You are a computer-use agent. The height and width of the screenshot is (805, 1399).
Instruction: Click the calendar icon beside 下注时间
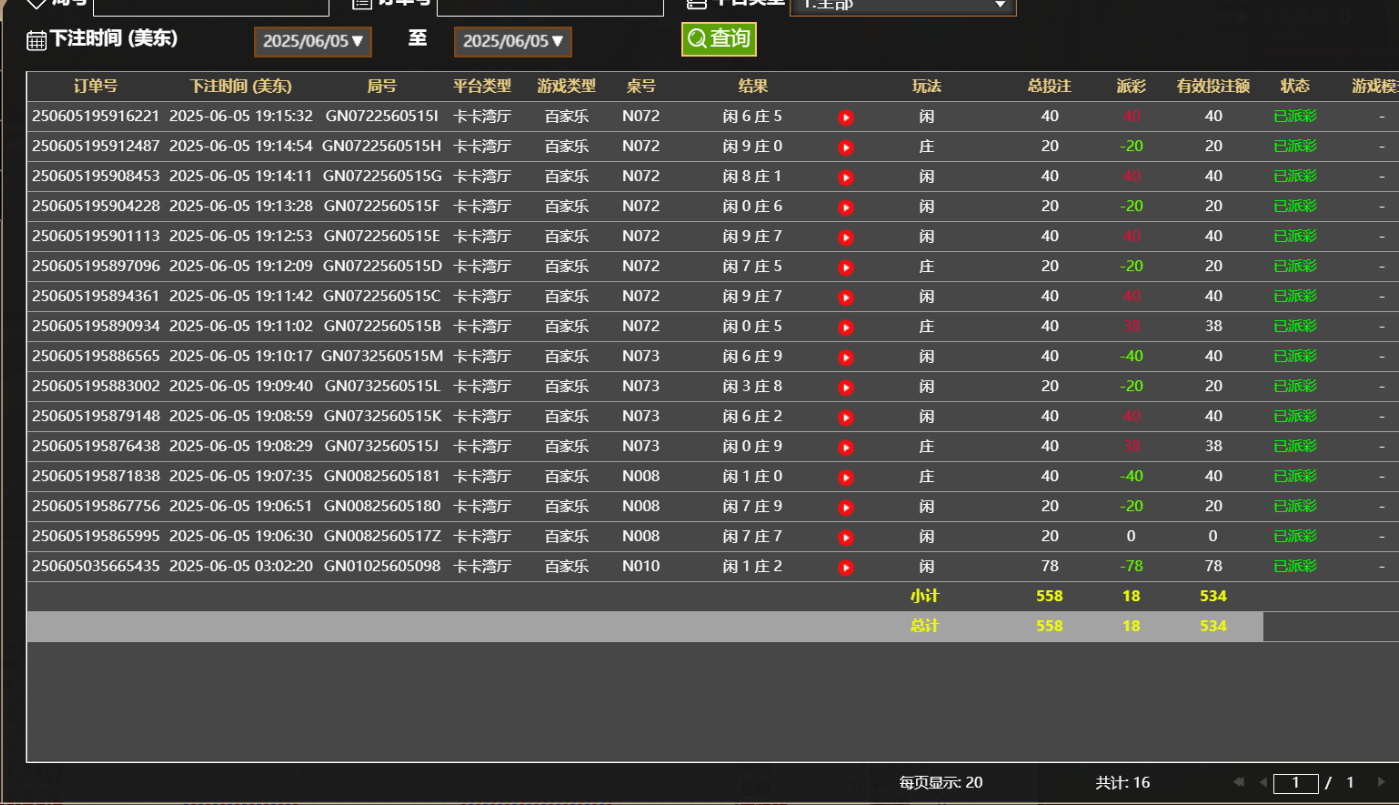pyautogui.click(x=36, y=40)
